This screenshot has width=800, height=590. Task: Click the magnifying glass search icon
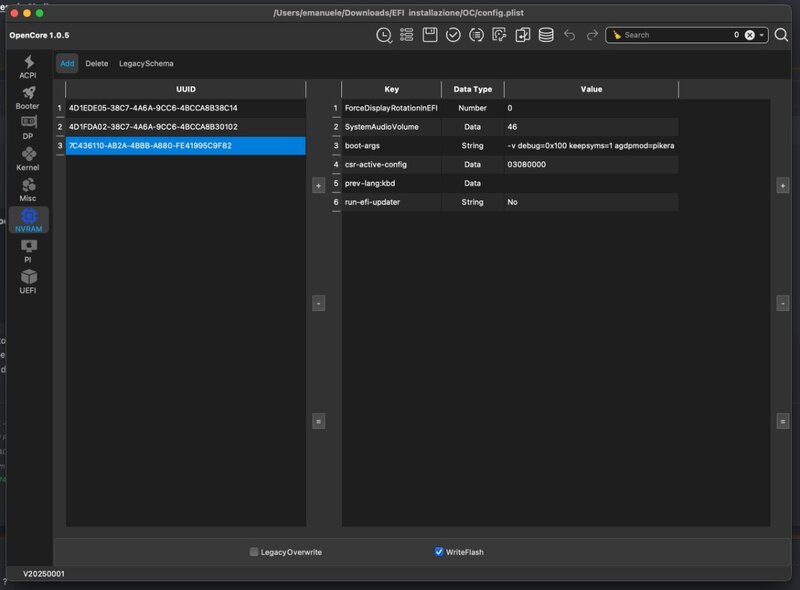click(x=781, y=35)
